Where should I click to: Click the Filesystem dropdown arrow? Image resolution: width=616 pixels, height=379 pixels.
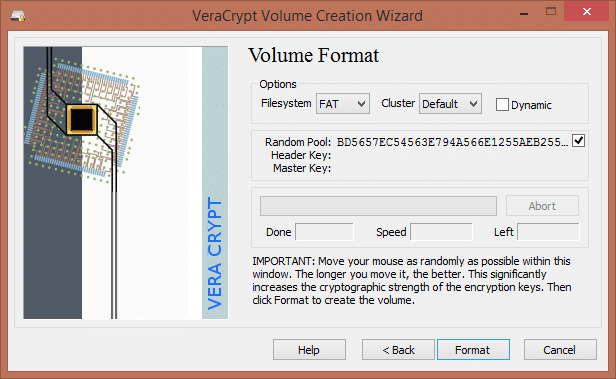pos(361,104)
